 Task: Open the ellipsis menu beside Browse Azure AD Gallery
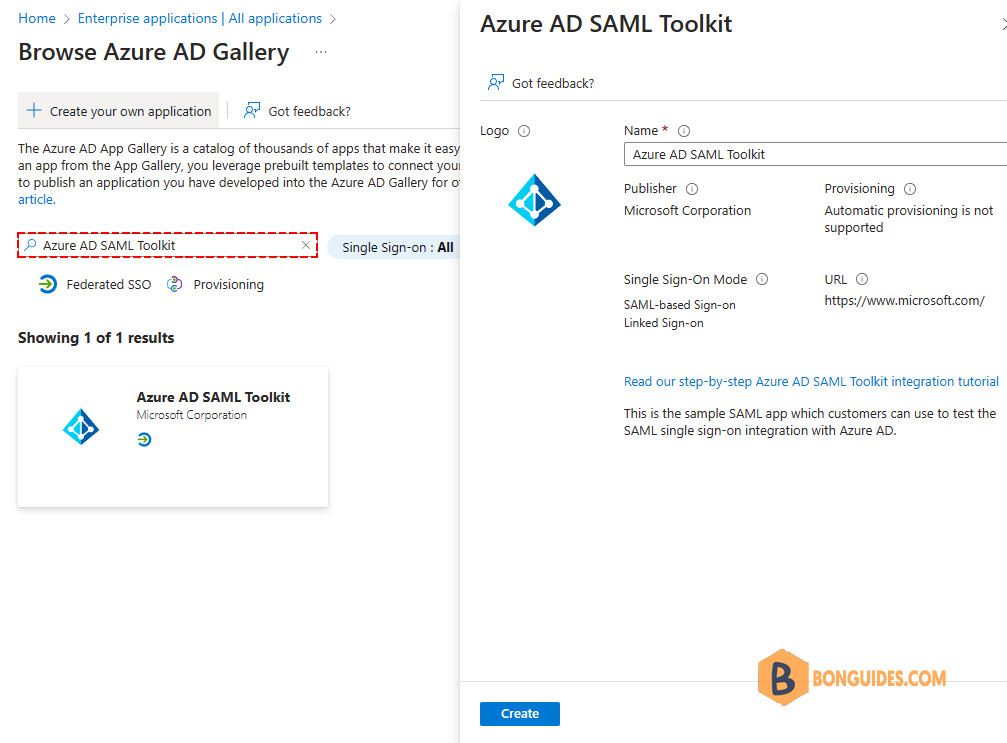coord(321,52)
